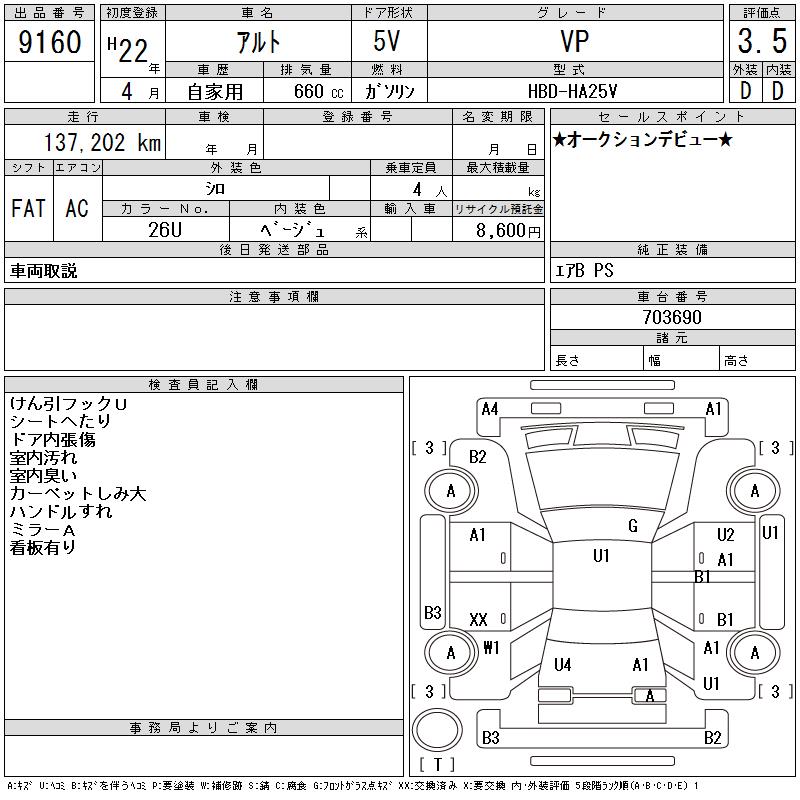The width and height of the screenshot is (800, 800).
Task: Select the XX mark on the car diagram
Action: click(x=478, y=620)
